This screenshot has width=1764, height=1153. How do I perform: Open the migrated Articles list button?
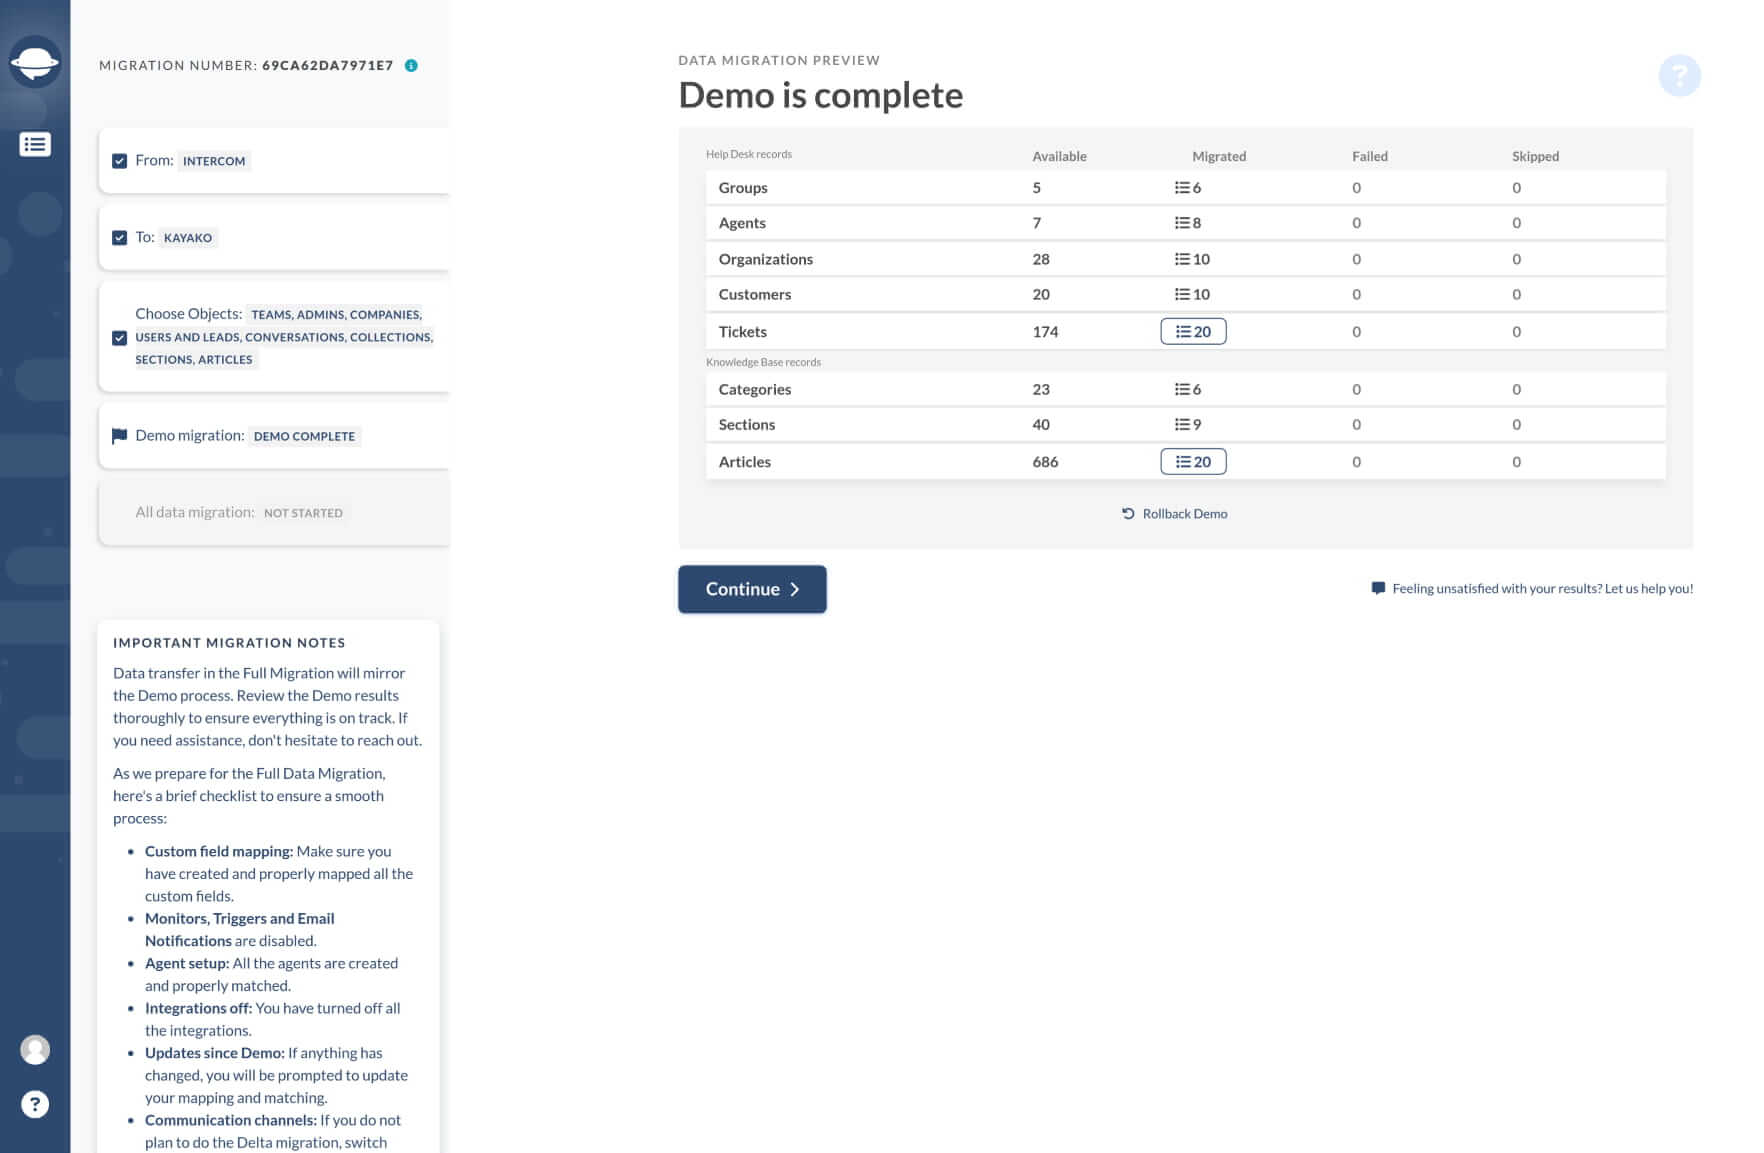point(1193,462)
